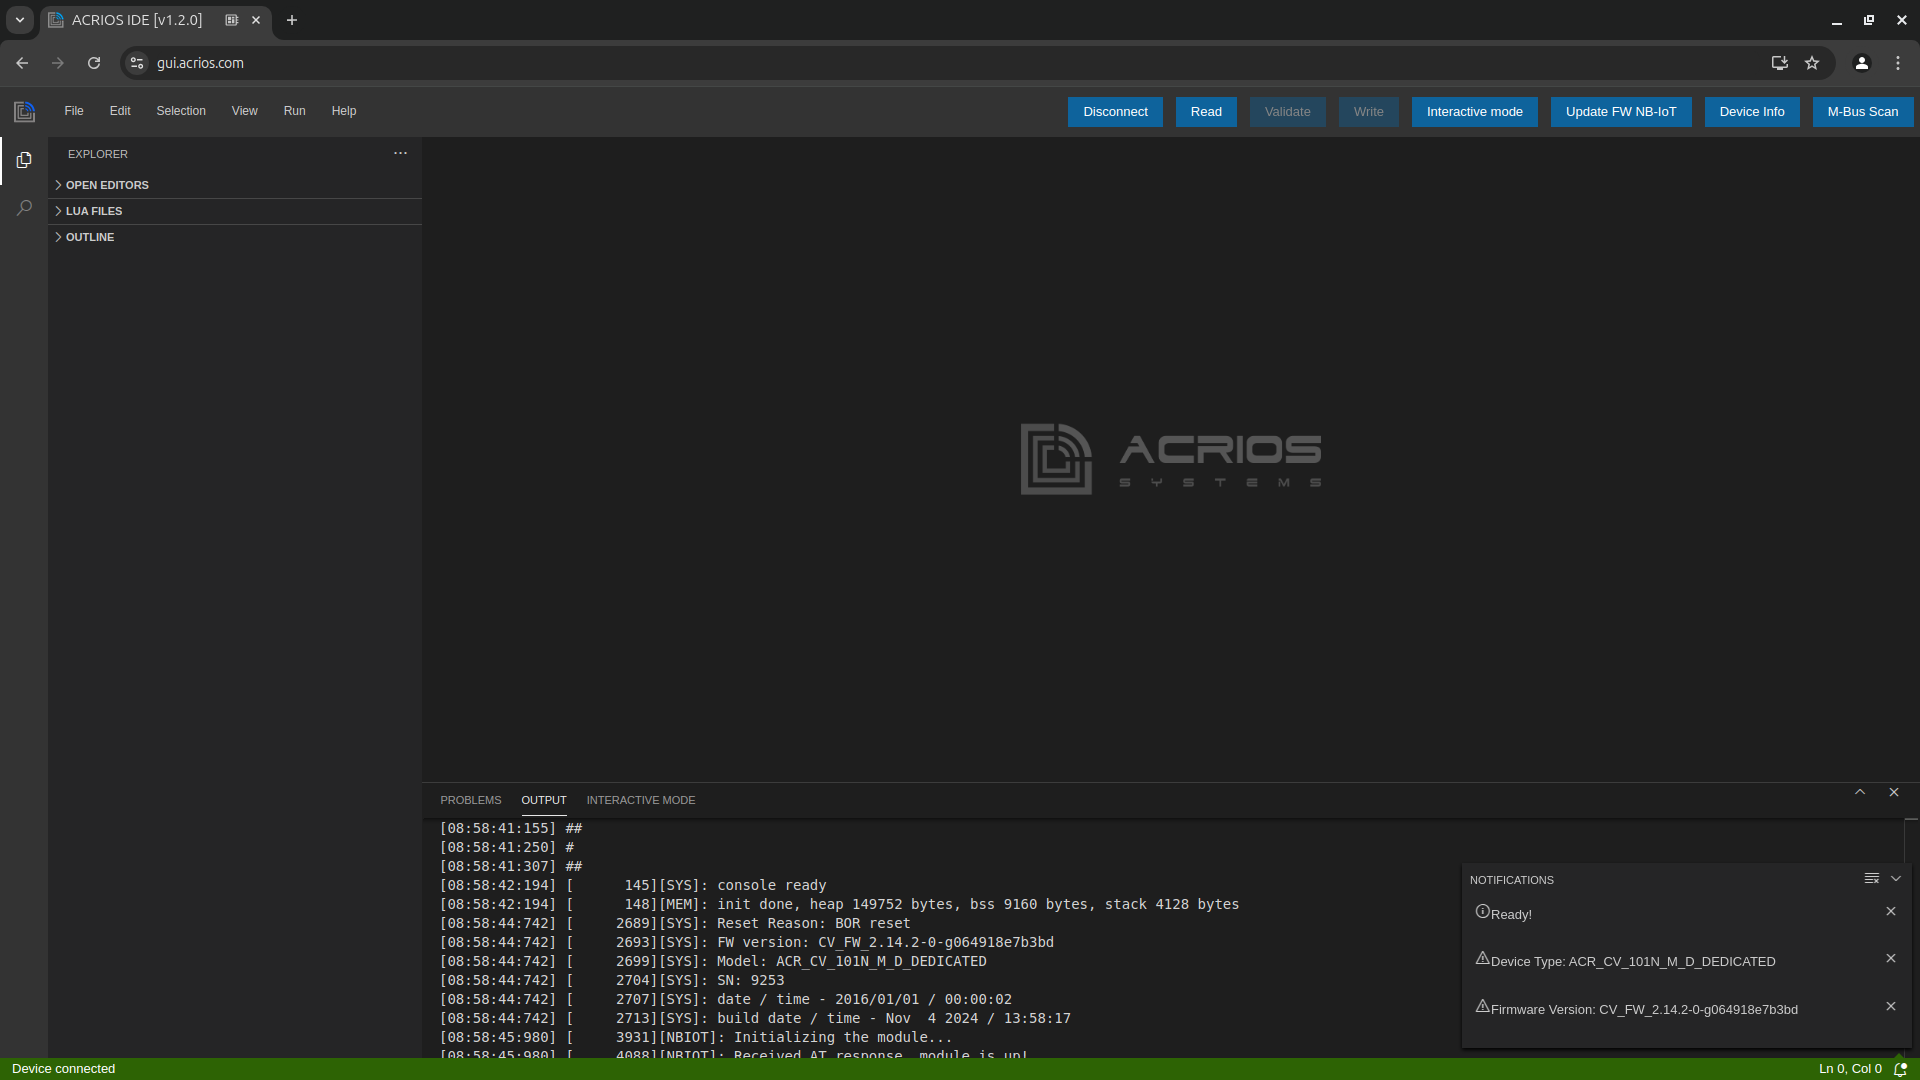This screenshot has width=1920, height=1080.
Task: Close the ACRIOS IDE browser tab
Action: click(x=256, y=20)
